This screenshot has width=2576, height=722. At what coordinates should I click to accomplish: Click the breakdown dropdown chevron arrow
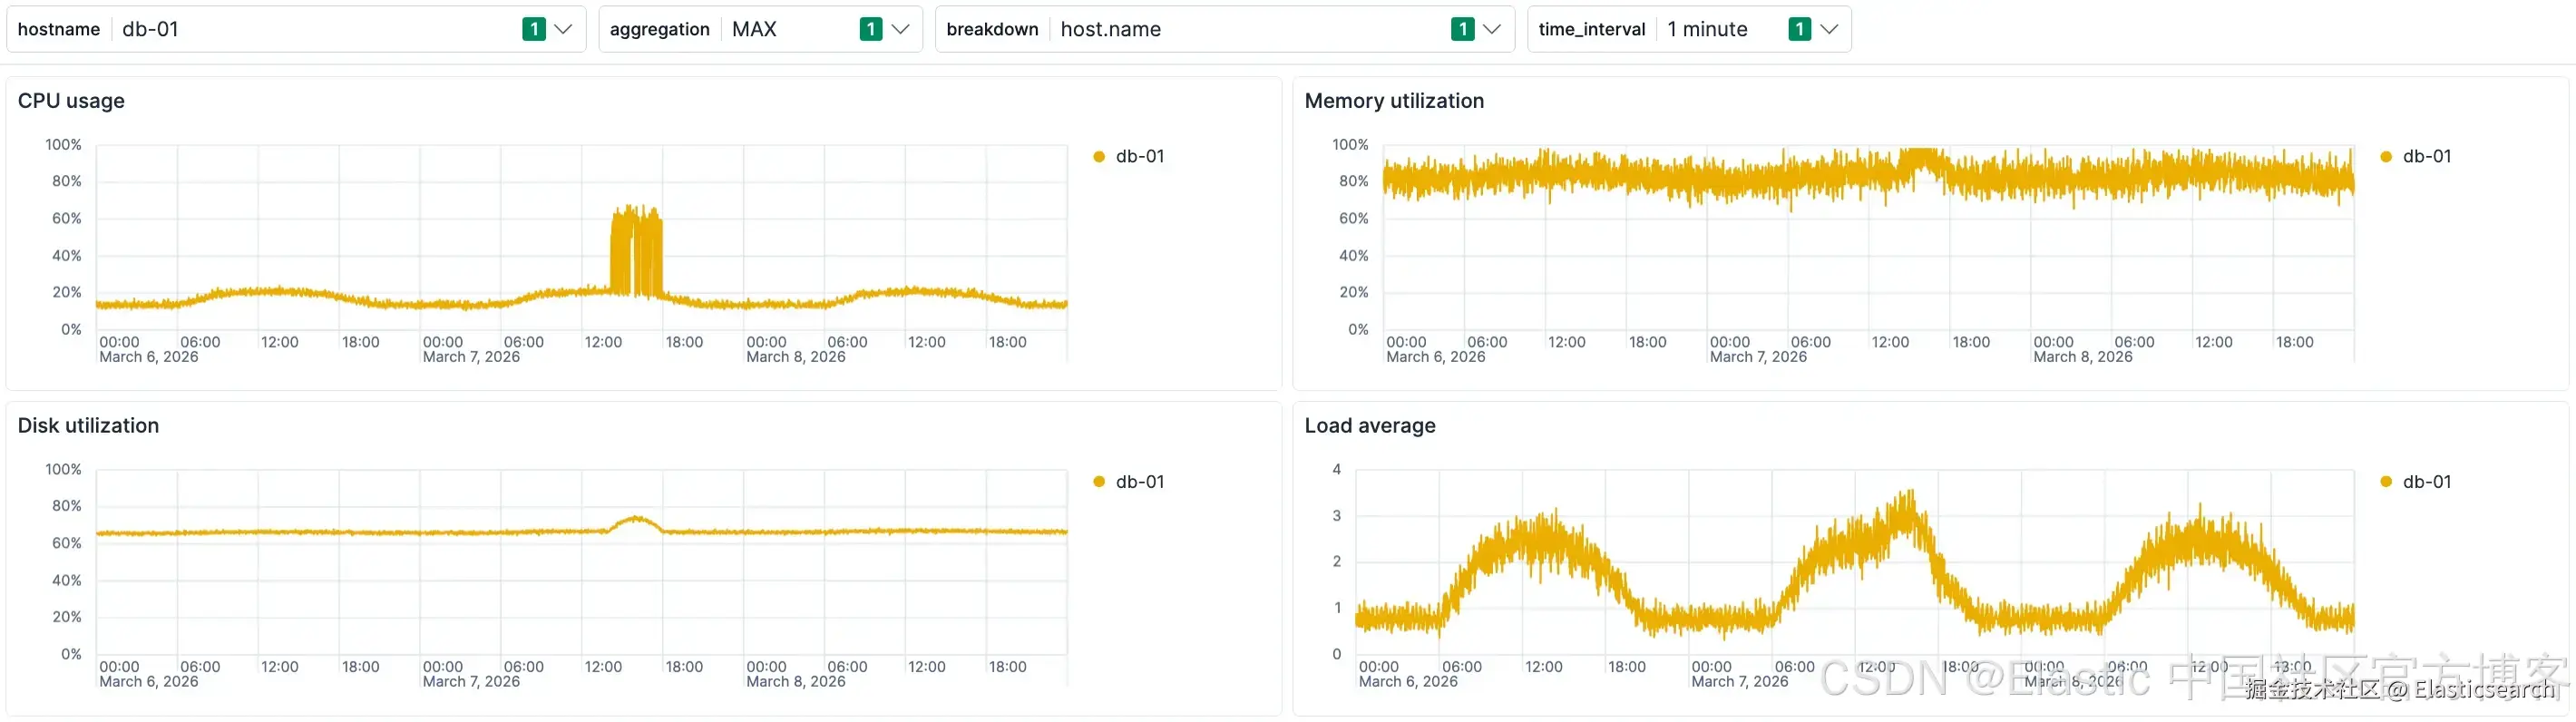pos(1491,29)
